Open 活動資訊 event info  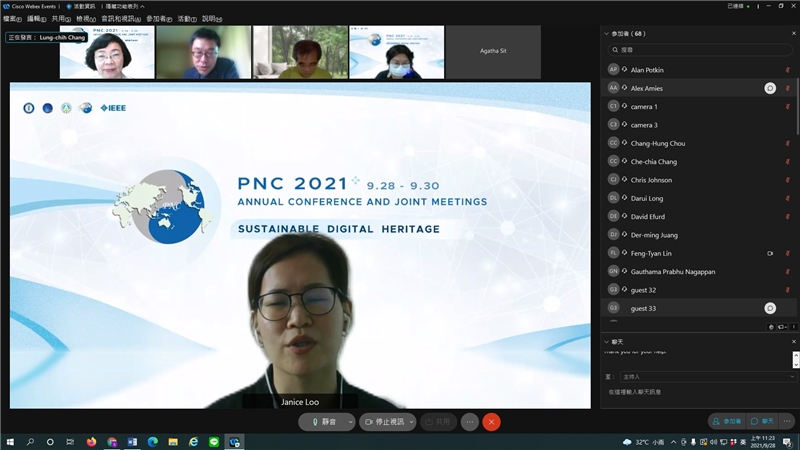point(81,6)
